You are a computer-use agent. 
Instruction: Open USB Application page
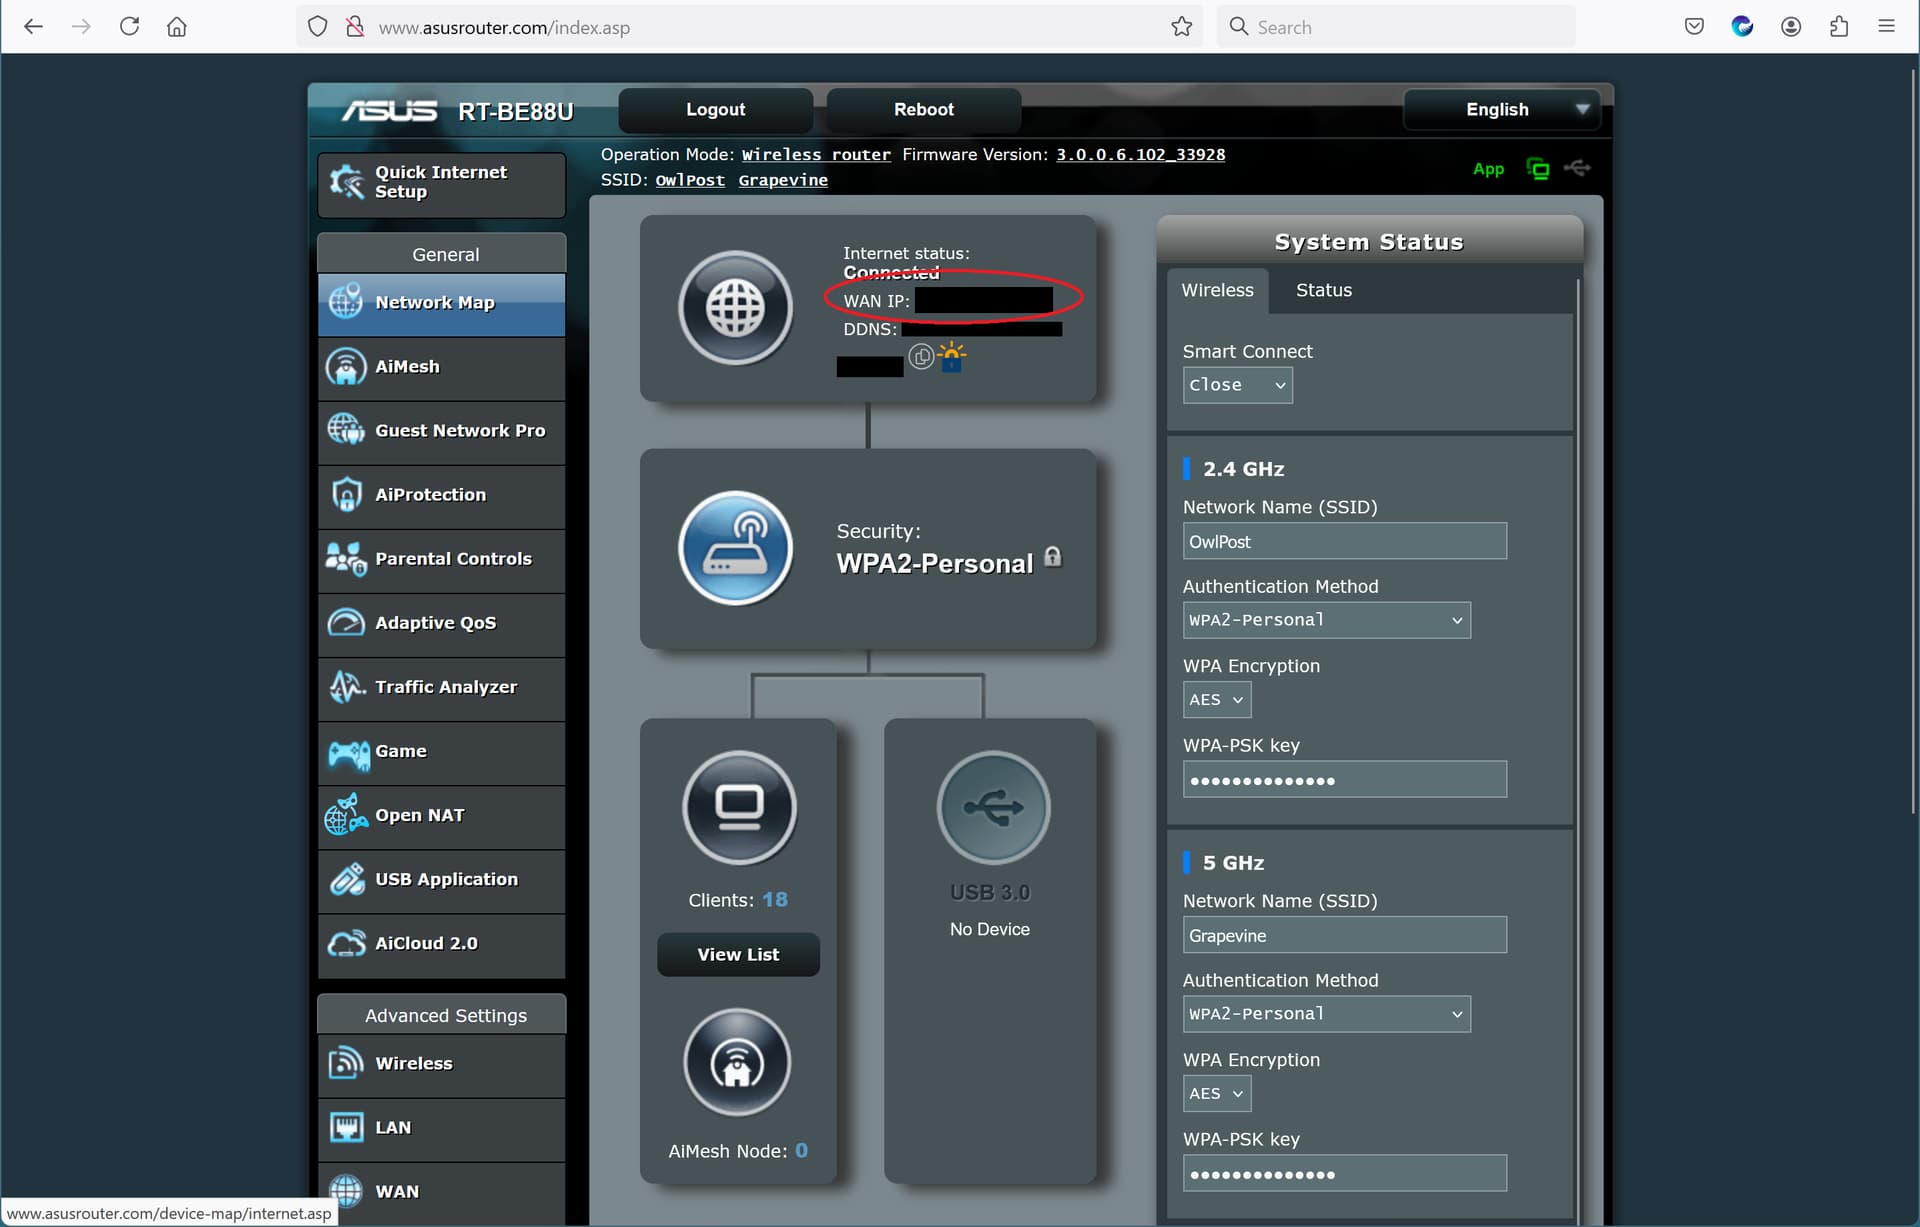tap(442, 879)
